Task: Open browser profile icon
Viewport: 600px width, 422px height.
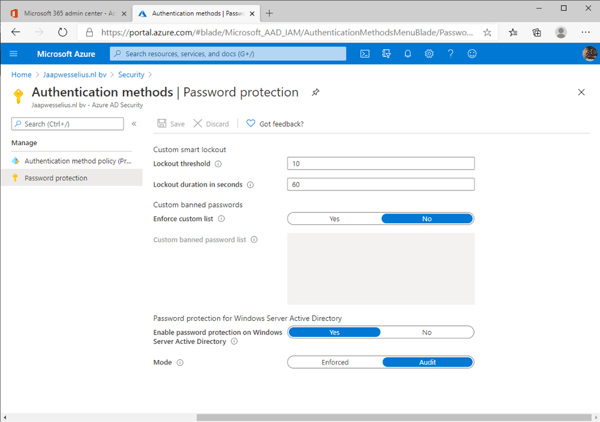Action: point(561,33)
